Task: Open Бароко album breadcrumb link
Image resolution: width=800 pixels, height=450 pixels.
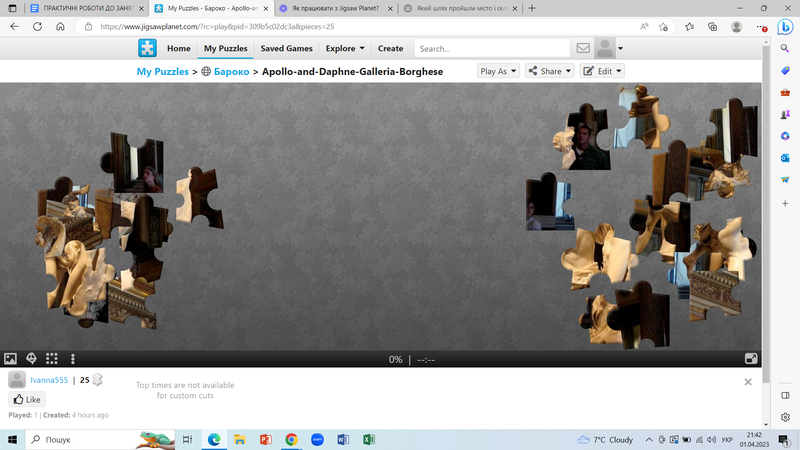Action: pyautogui.click(x=231, y=71)
